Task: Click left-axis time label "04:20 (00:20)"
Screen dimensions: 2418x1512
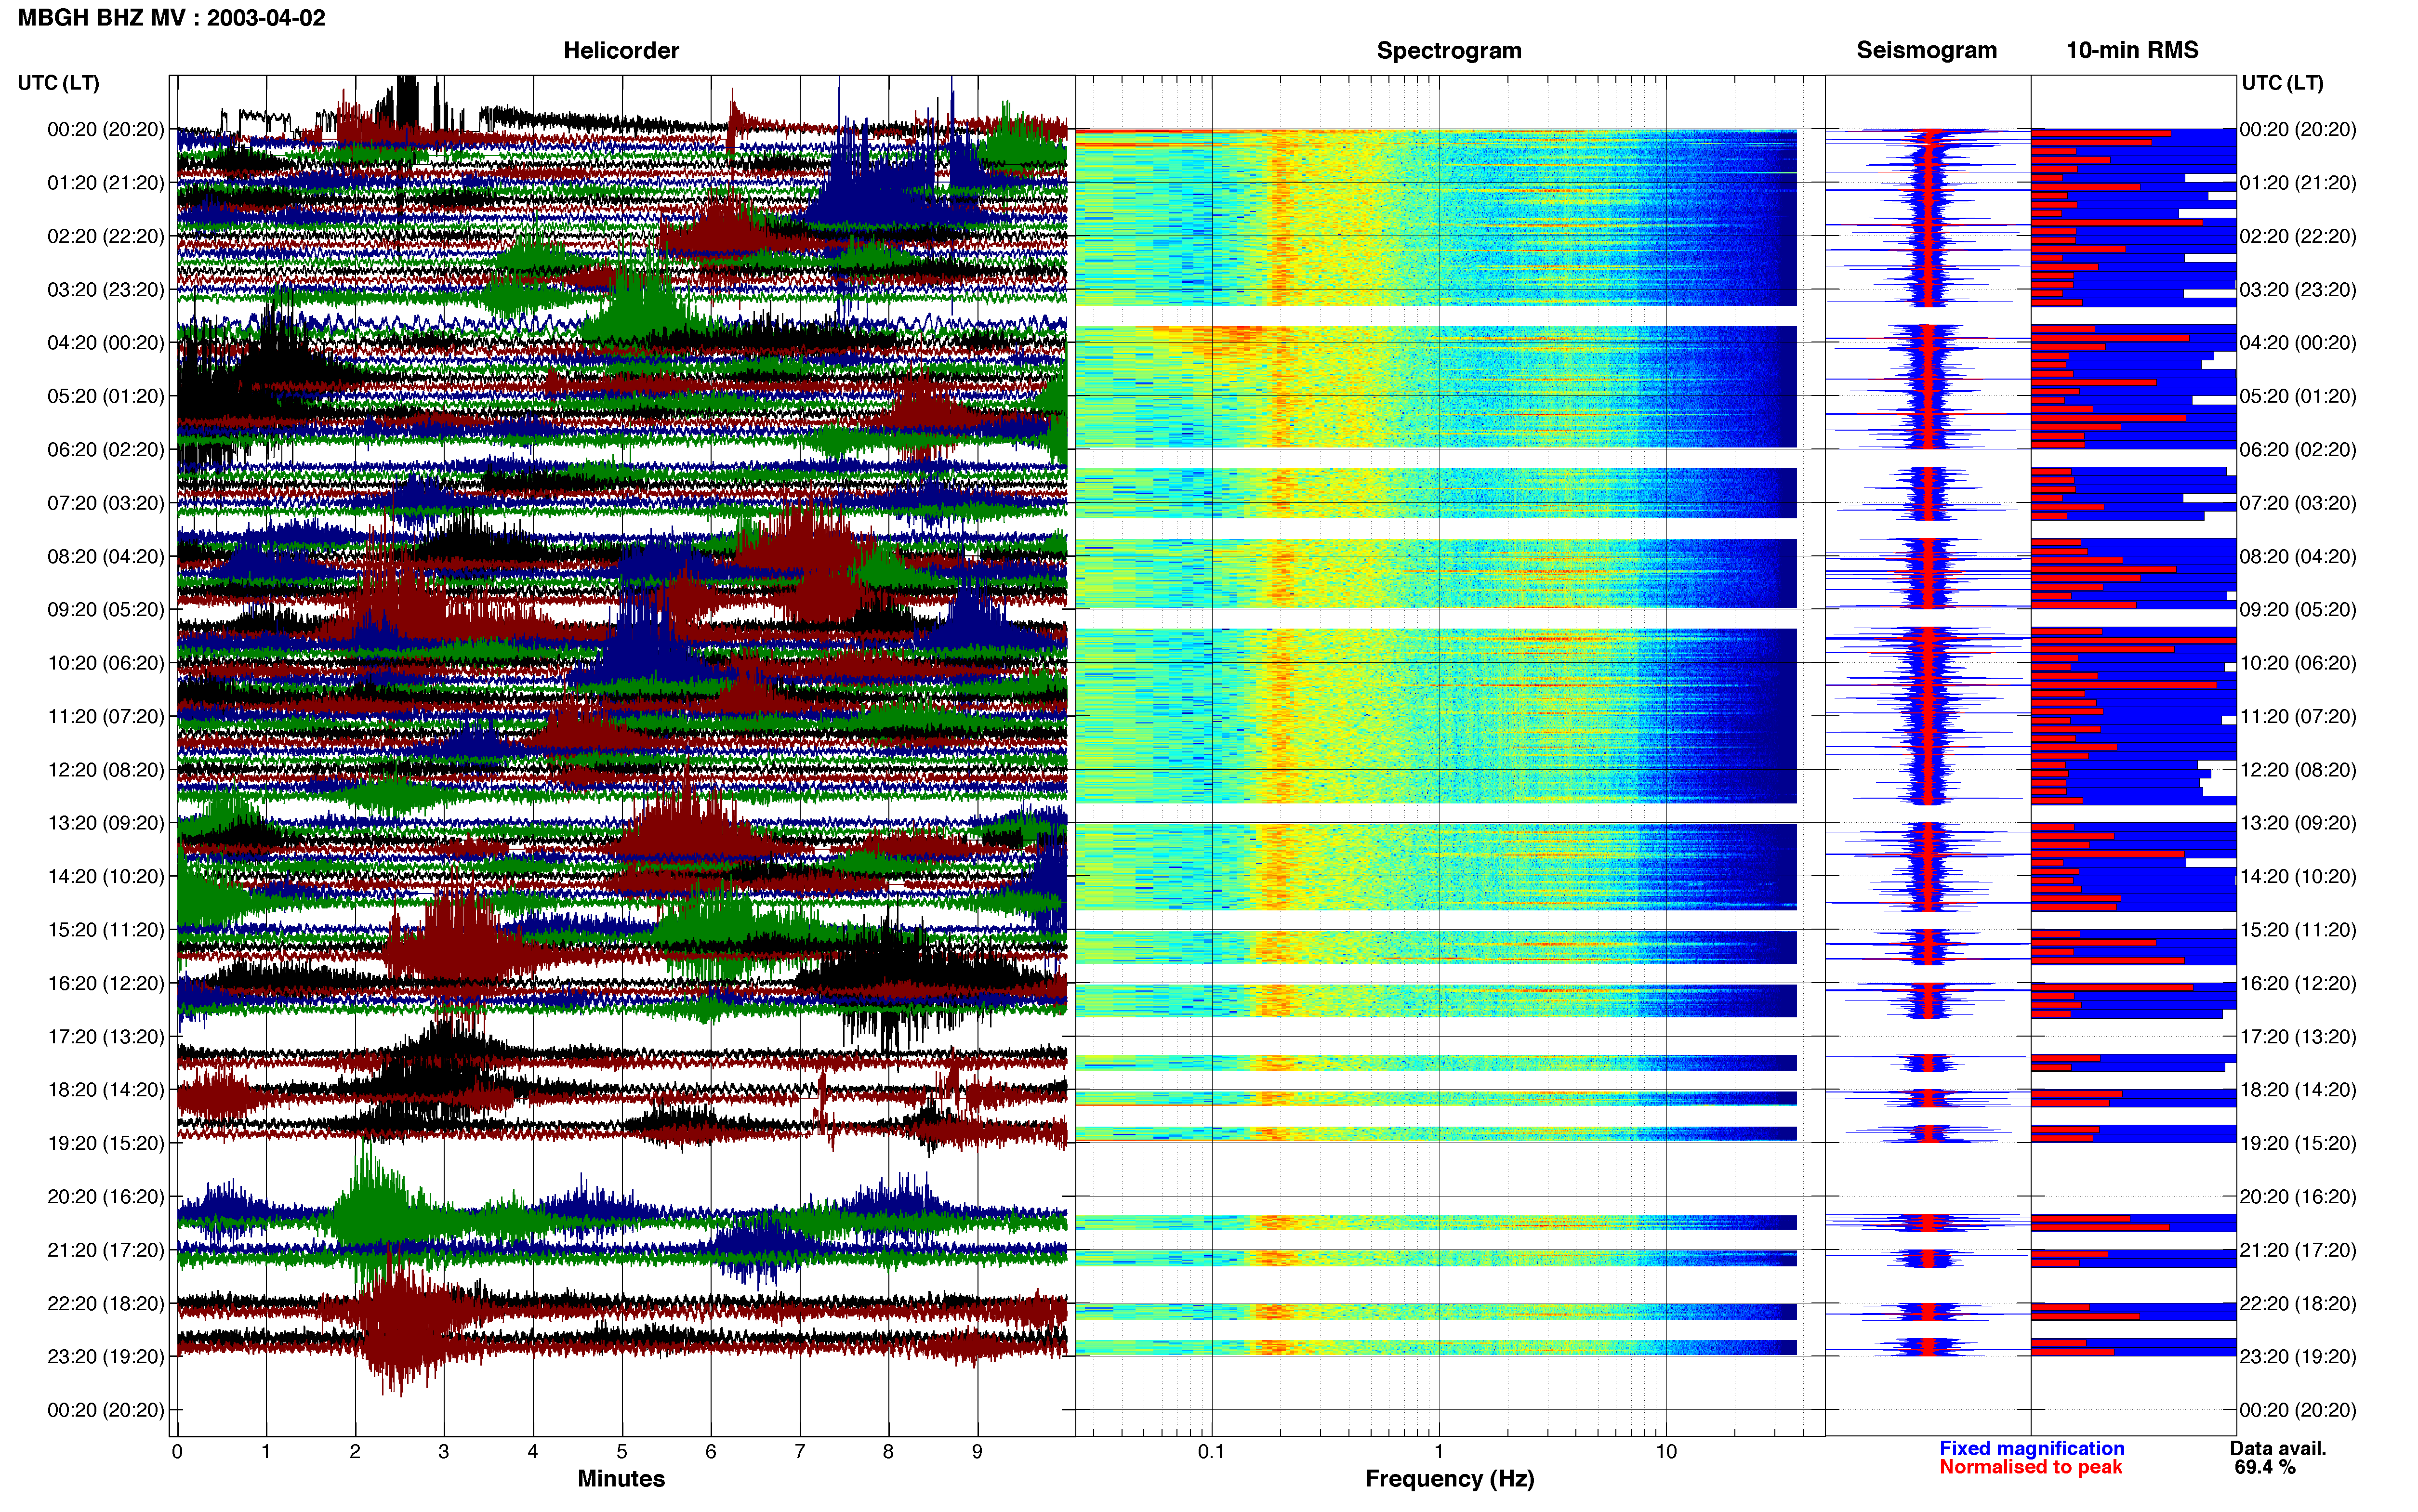Action: [106, 343]
